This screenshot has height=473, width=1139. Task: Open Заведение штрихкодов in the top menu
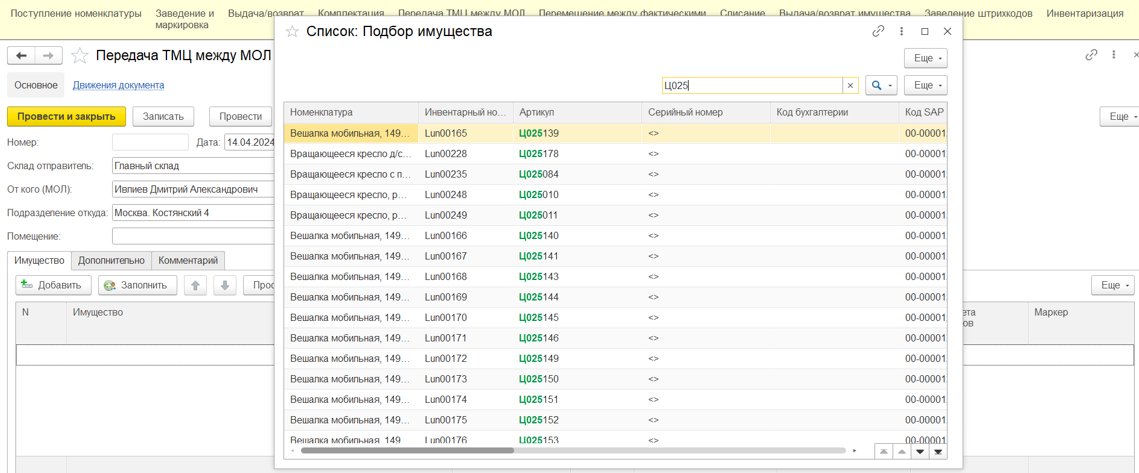pos(978,14)
